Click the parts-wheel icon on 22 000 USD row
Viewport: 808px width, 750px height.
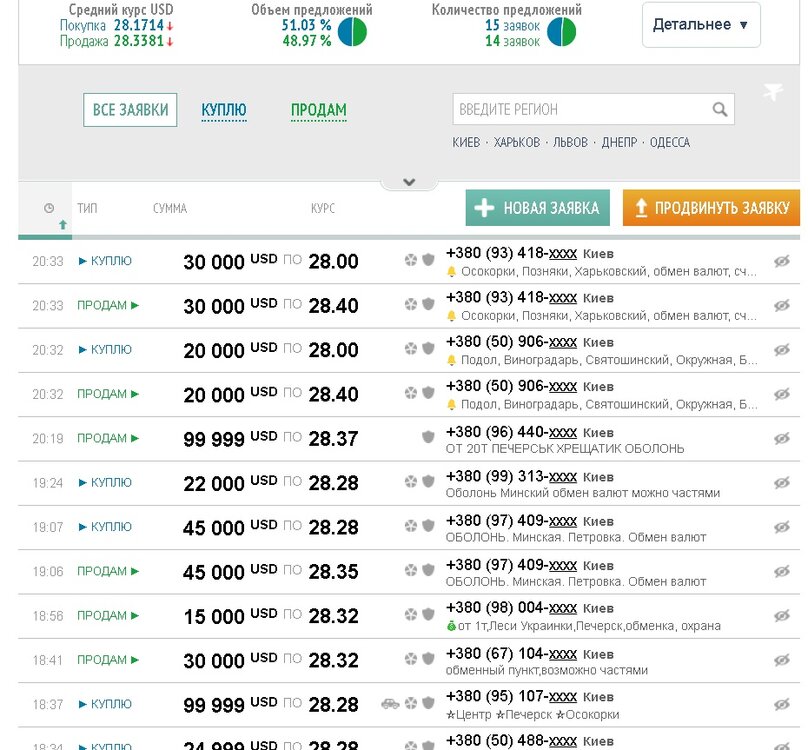coord(410,482)
